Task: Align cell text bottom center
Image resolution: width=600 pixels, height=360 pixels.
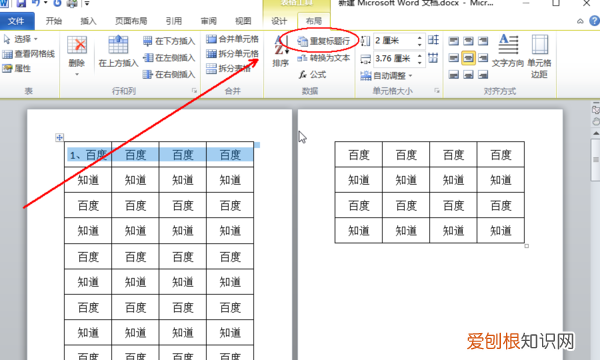Action: tap(468, 74)
